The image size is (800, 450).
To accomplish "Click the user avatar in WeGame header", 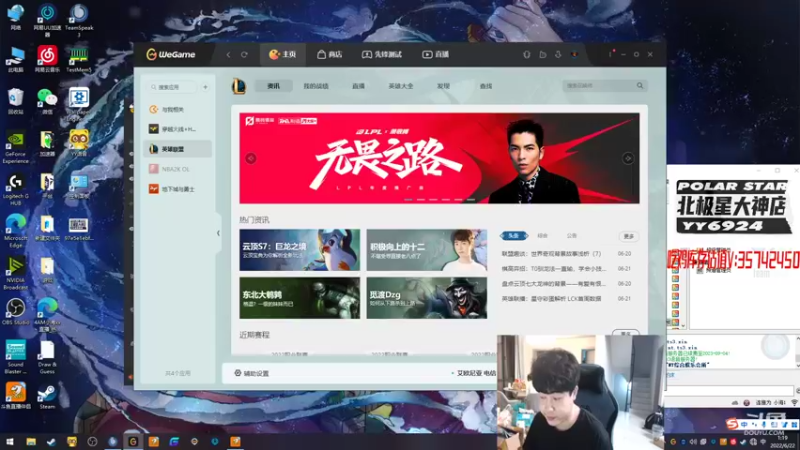I will point(574,55).
